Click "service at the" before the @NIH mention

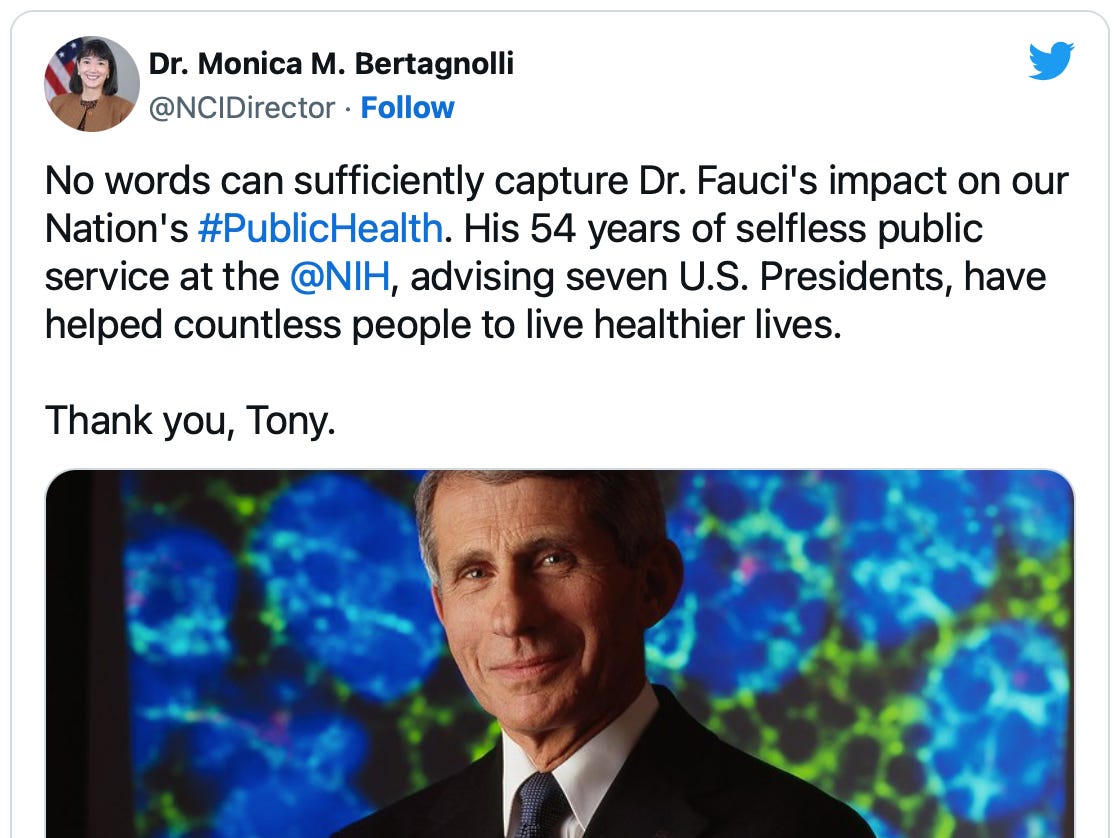[x=161, y=277]
